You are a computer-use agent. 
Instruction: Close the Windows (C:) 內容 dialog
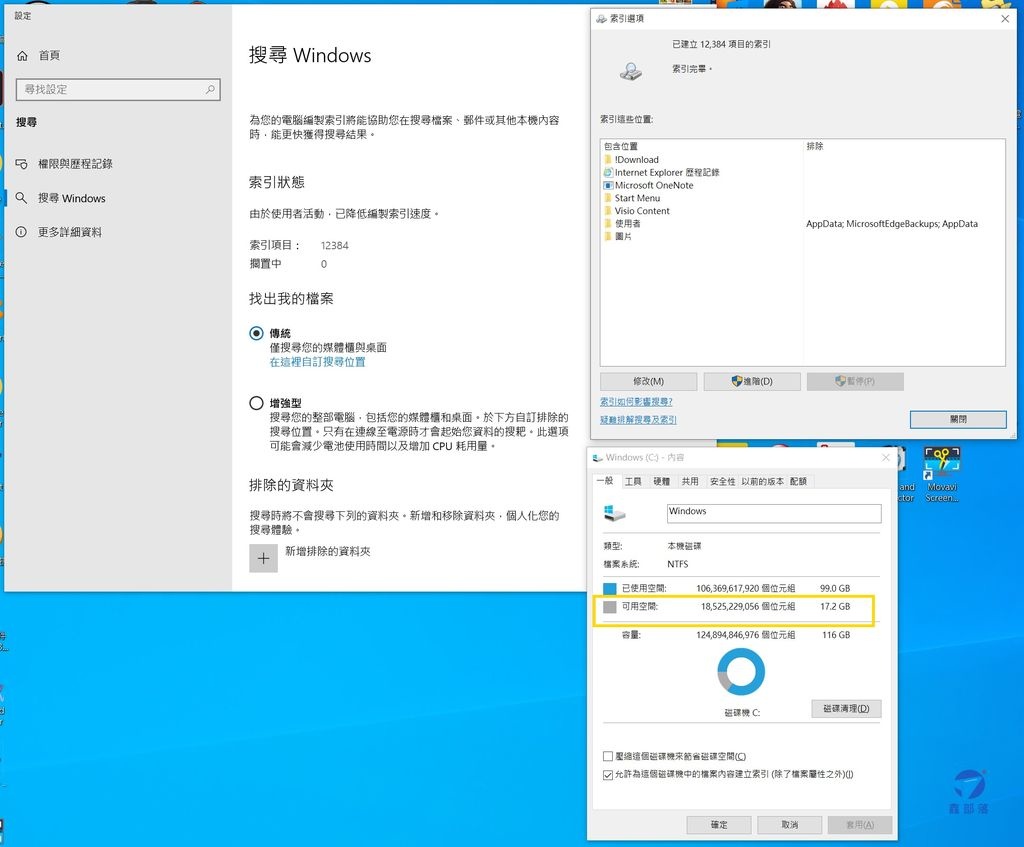pyautogui.click(x=886, y=457)
